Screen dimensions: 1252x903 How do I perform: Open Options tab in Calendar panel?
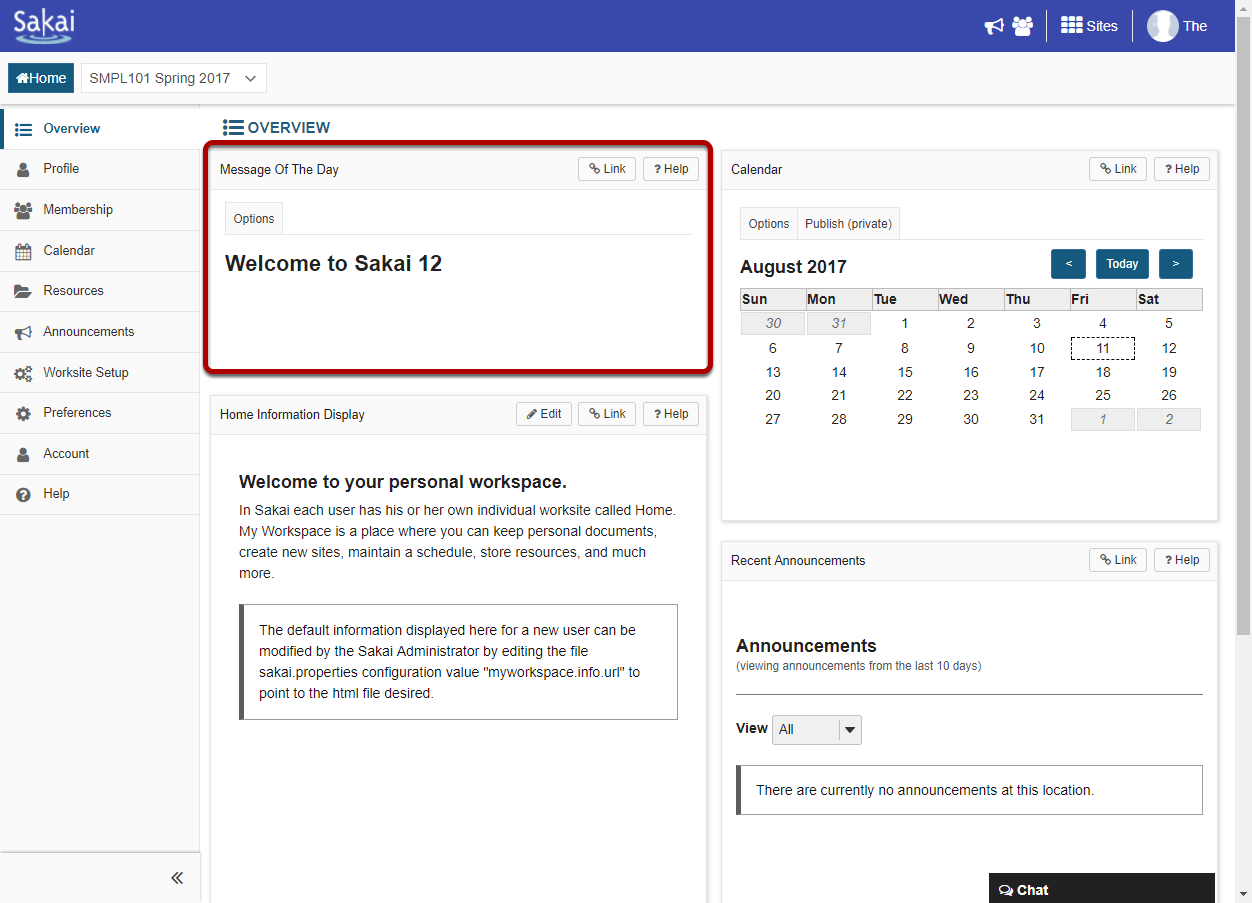click(x=769, y=224)
